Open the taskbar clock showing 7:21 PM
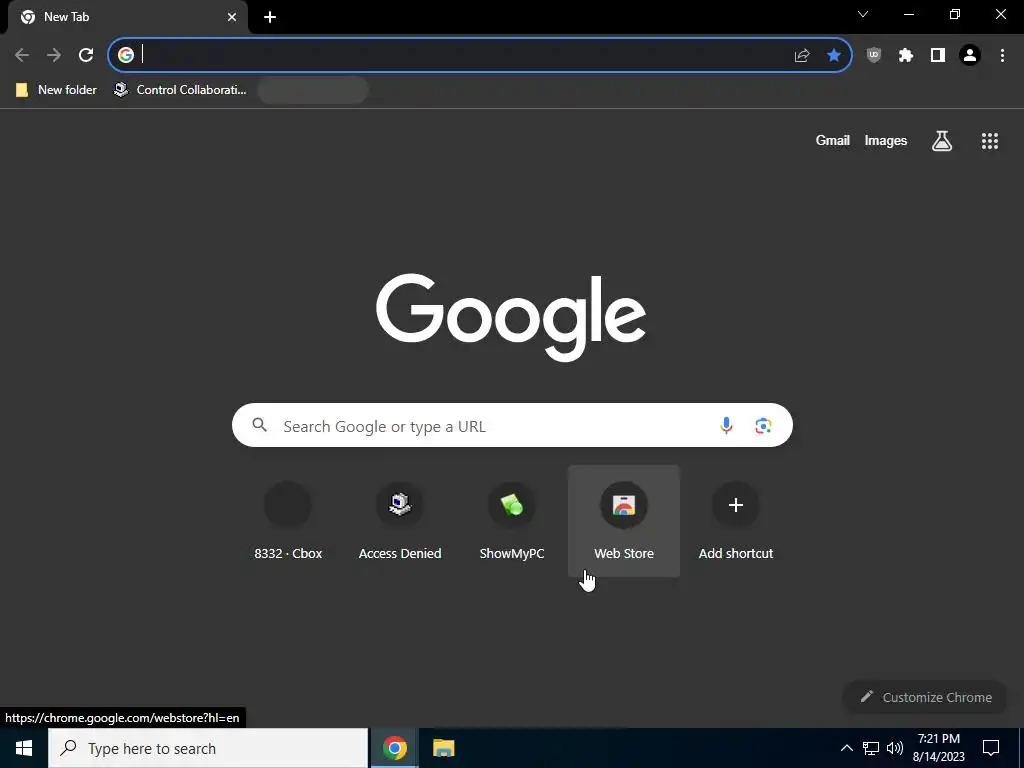 (938, 748)
